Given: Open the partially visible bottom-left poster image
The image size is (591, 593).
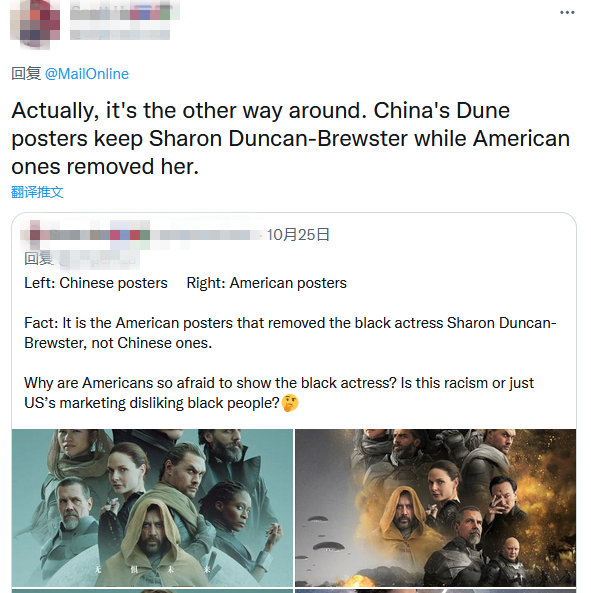Looking at the screenshot, I should click(152, 591).
